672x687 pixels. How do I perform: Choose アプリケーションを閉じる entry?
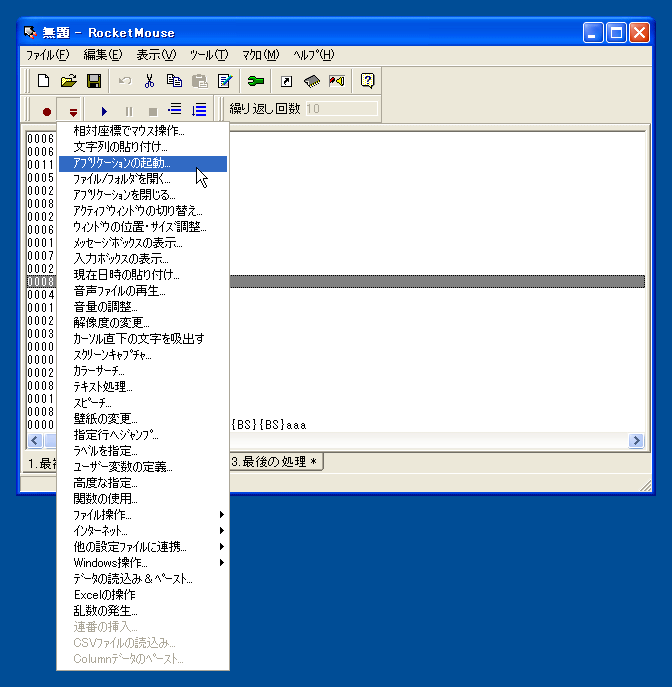tap(143, 195)
